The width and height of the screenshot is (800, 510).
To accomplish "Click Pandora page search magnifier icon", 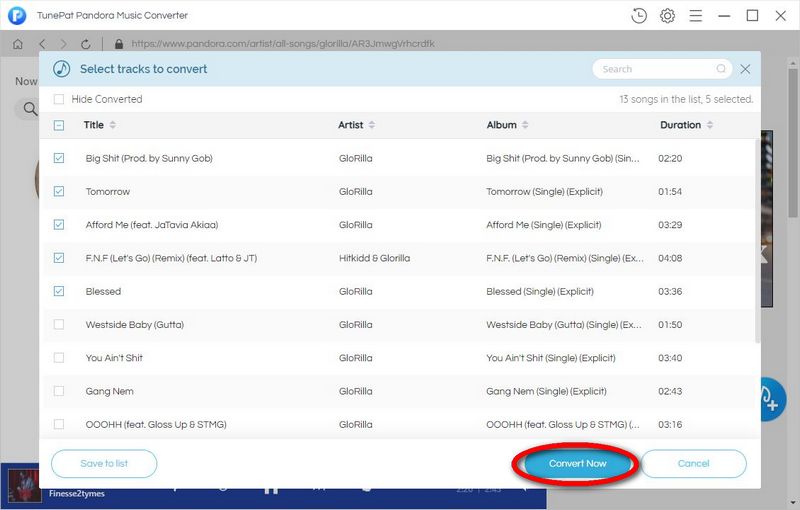I will 30,108.
